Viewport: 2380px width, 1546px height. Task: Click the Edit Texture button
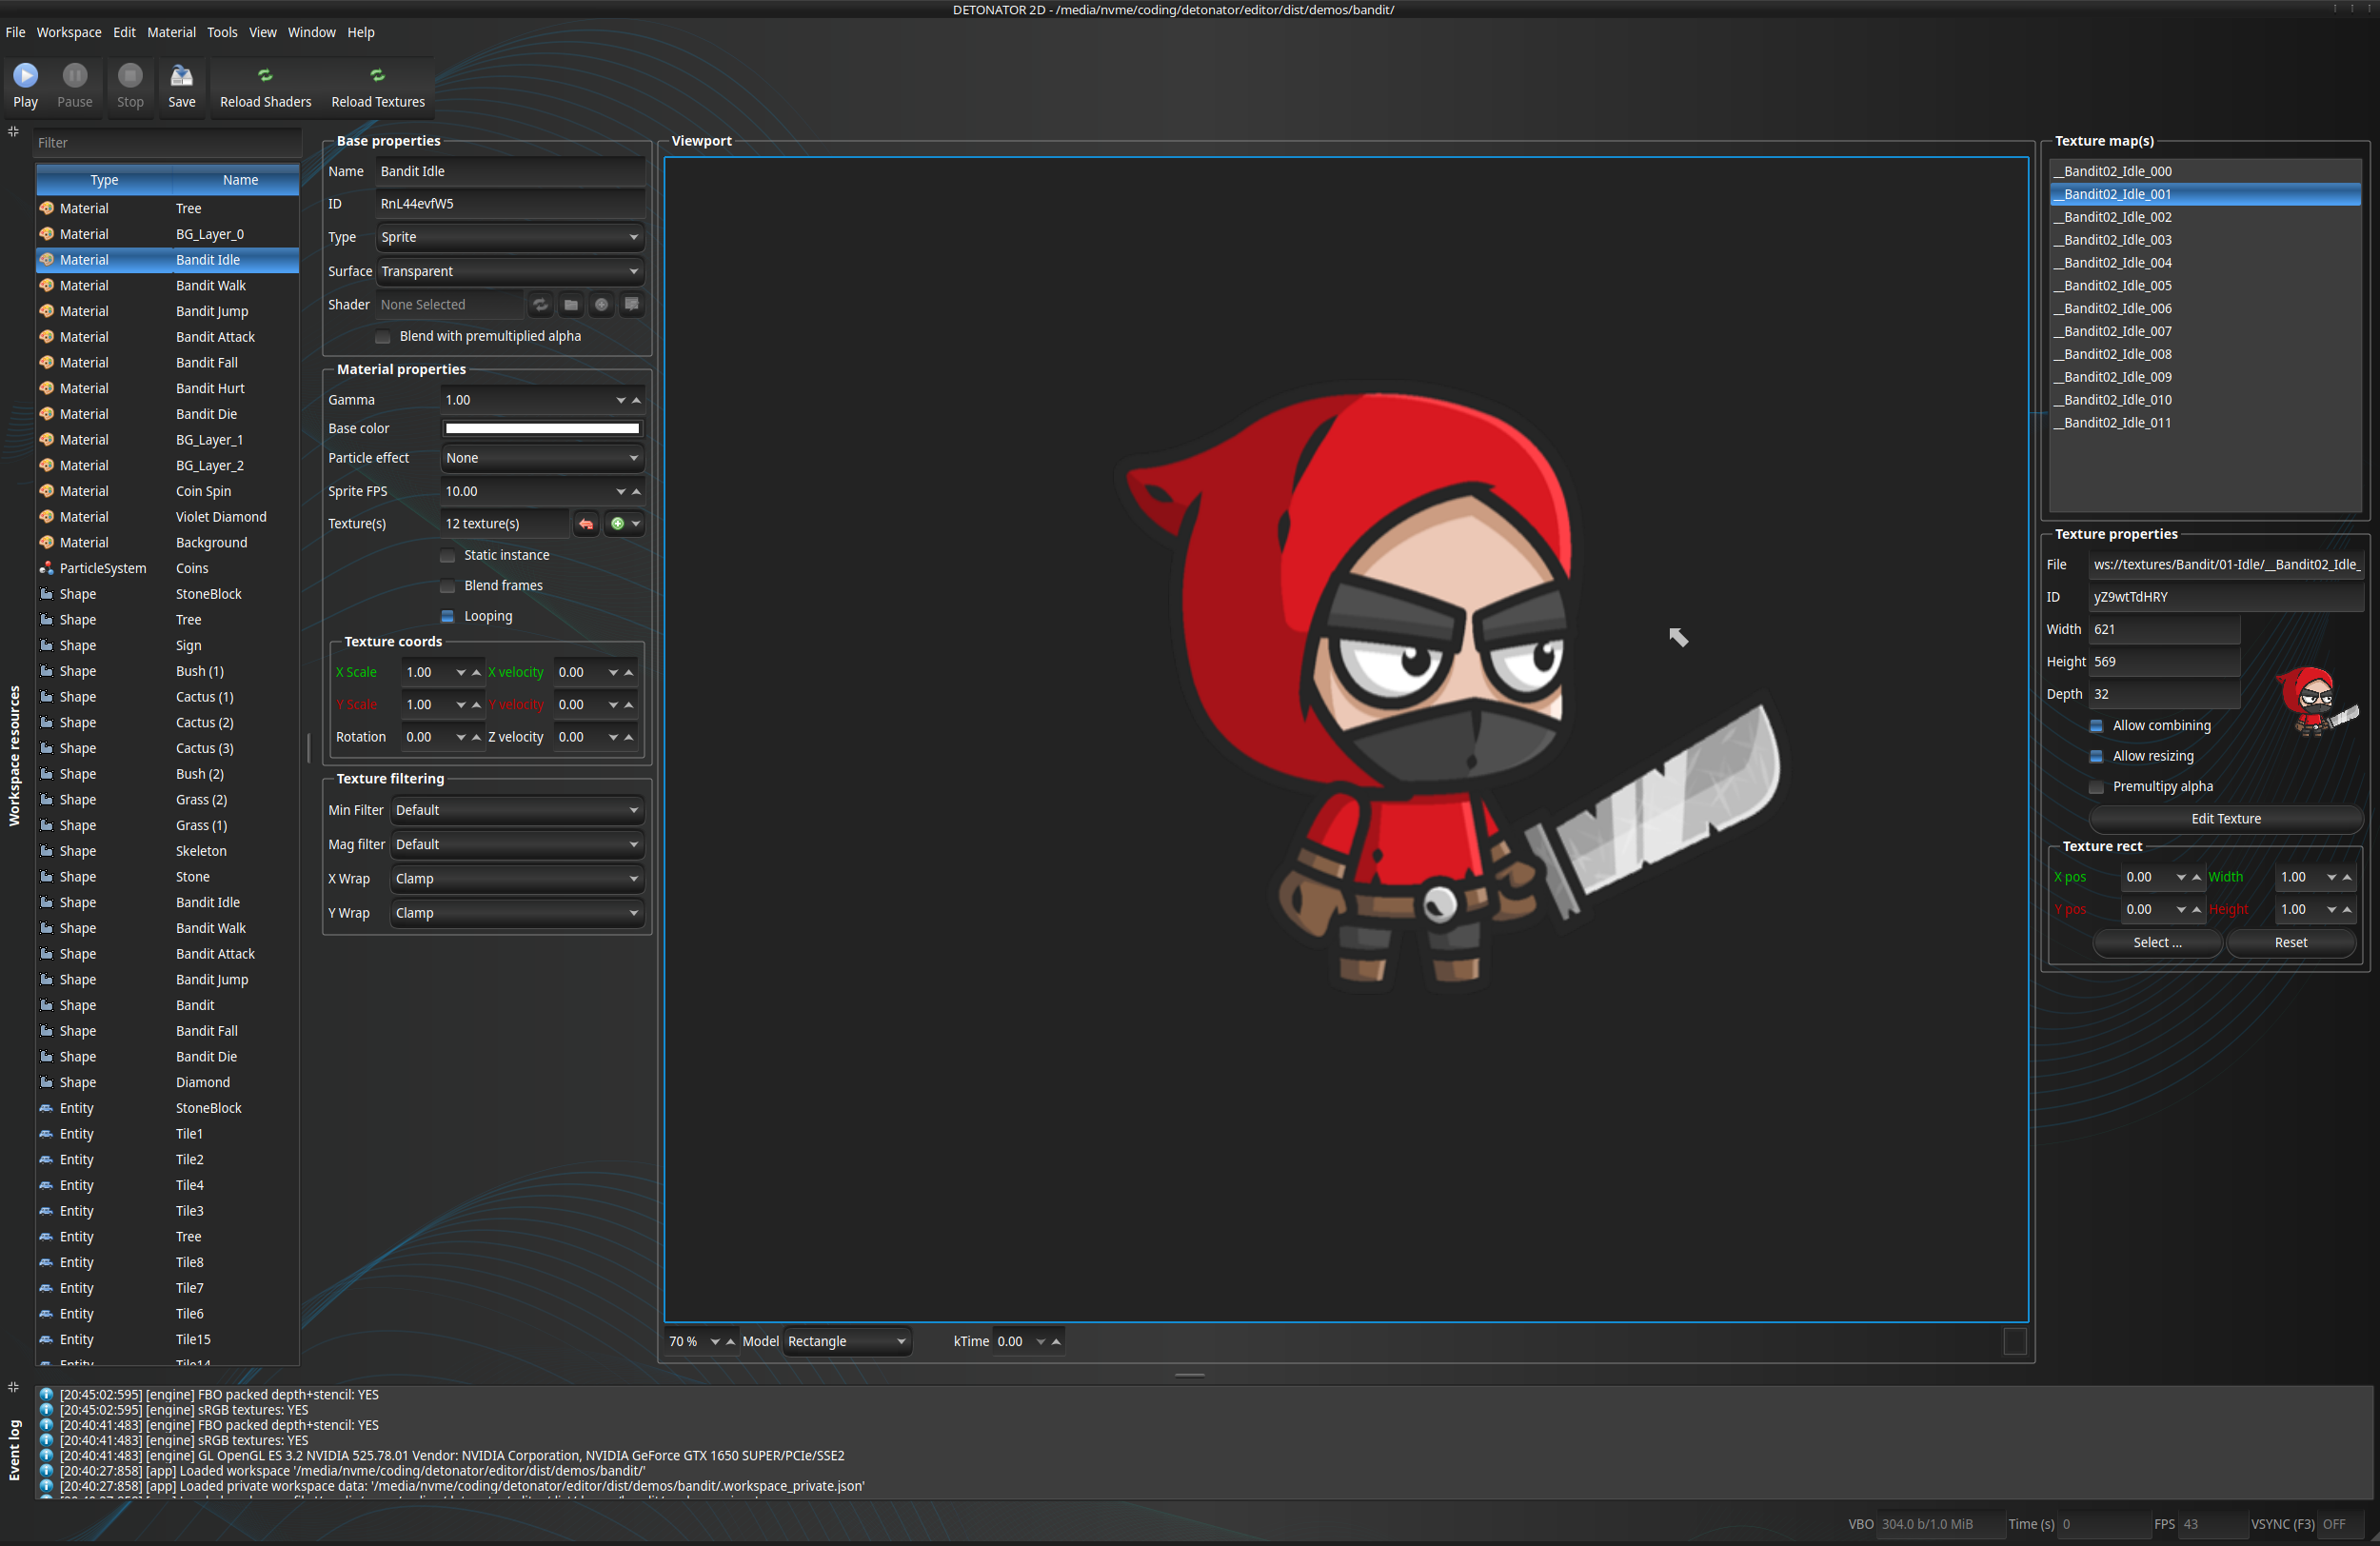point(2225,819)
